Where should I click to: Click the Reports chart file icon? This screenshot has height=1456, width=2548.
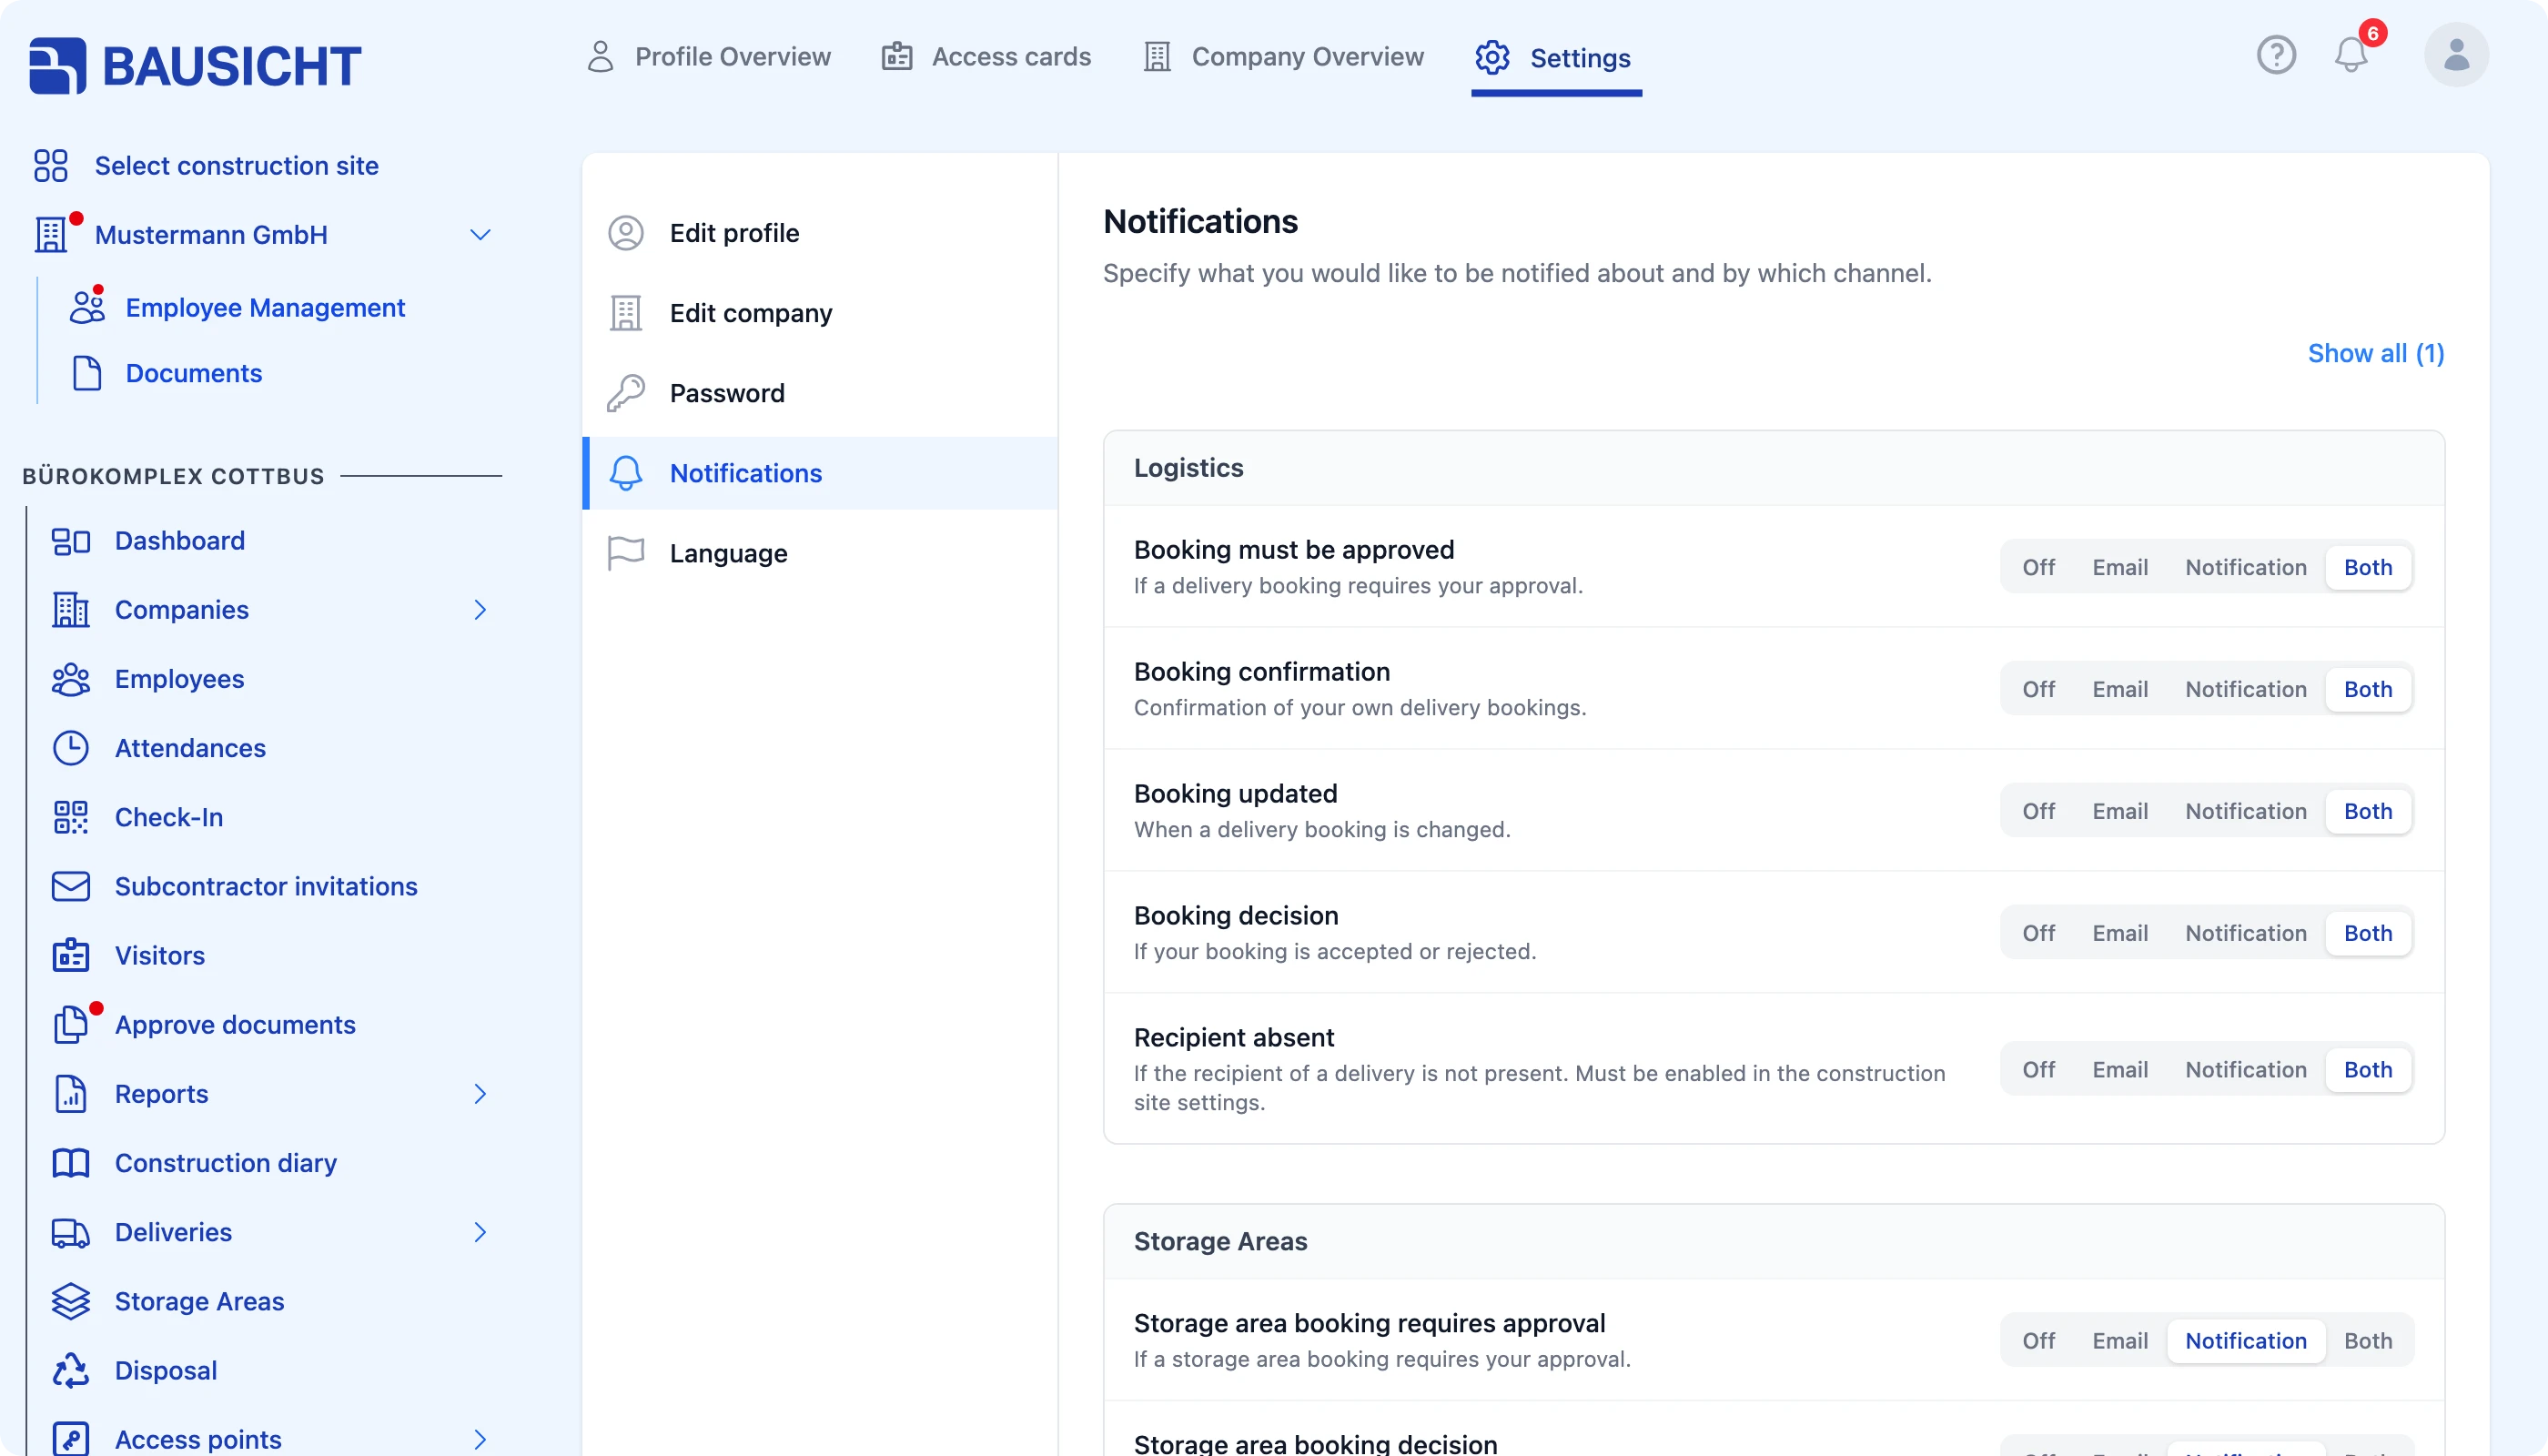click(x=71, y=1094)
